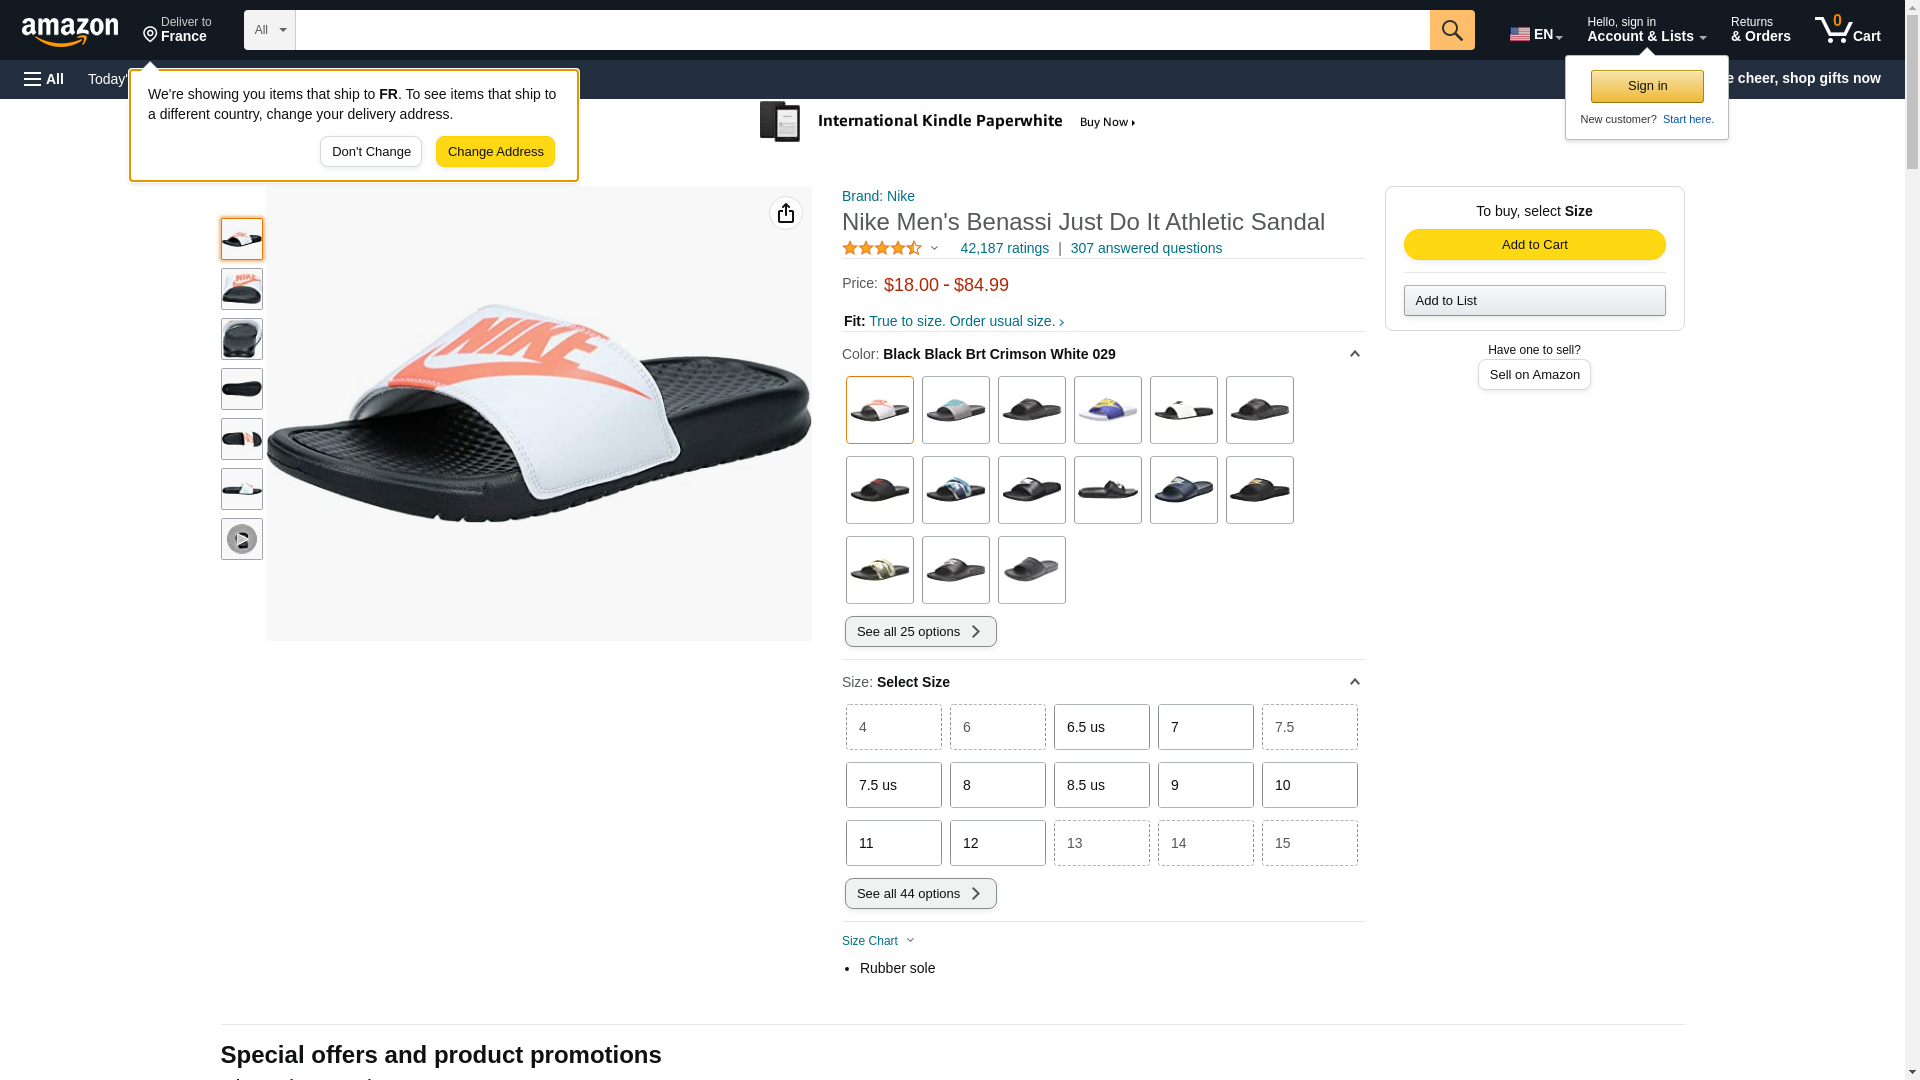Click into the search input field
This screenshot has height=1080, width=1920.
(862, 30)
